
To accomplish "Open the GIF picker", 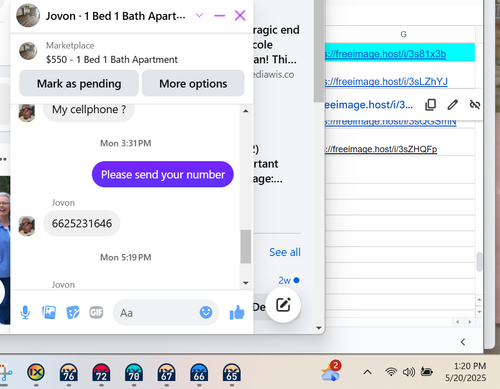I will click(96, 312).
